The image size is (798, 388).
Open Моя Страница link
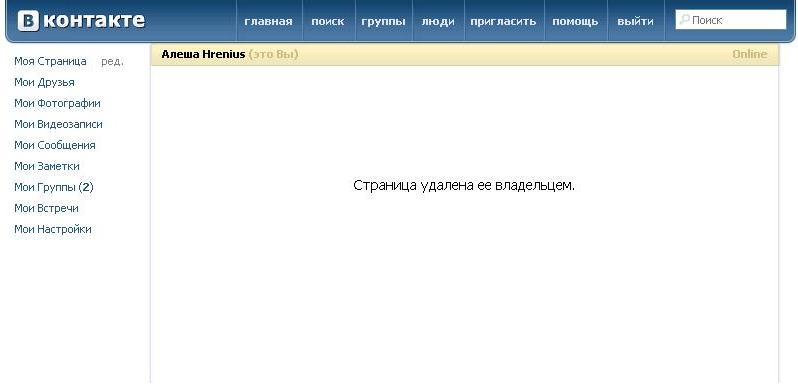point(50,62)
